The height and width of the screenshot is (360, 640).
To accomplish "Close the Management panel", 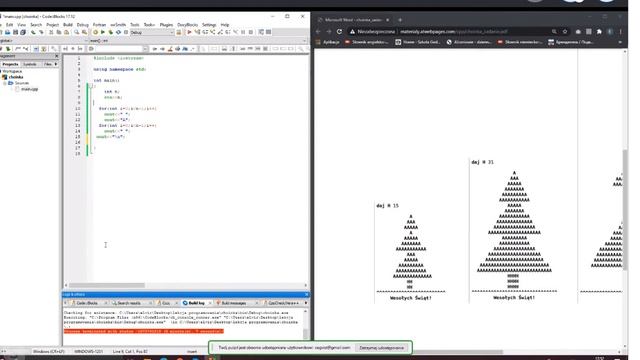I will [56, 56].
